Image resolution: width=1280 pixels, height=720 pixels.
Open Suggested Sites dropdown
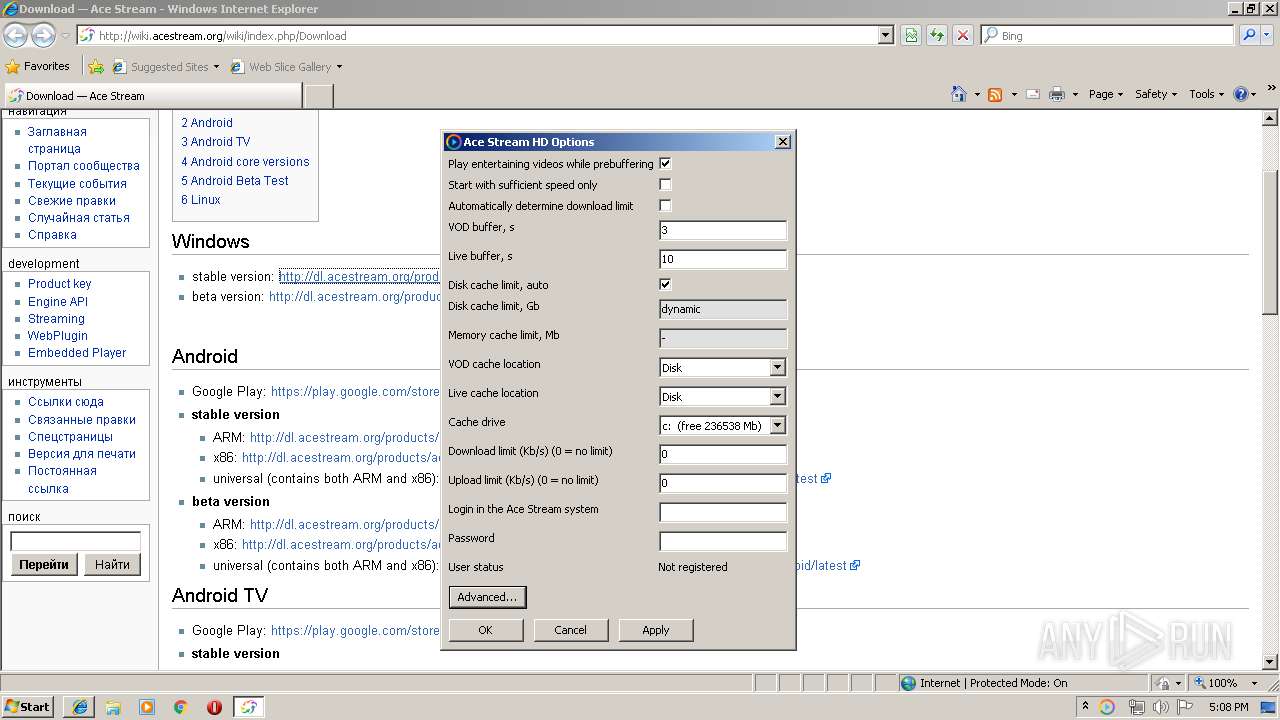(x=165, y=67)
